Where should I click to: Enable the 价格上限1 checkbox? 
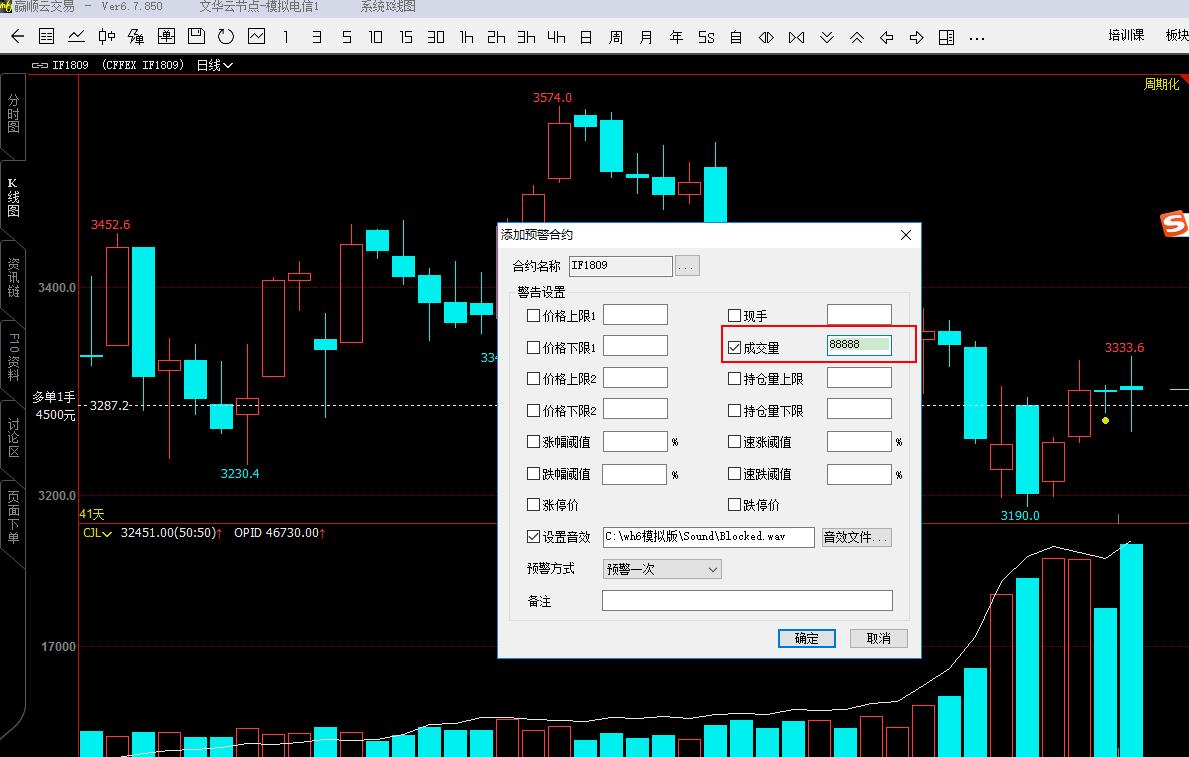pyautogui.click(x=533, y=316)
